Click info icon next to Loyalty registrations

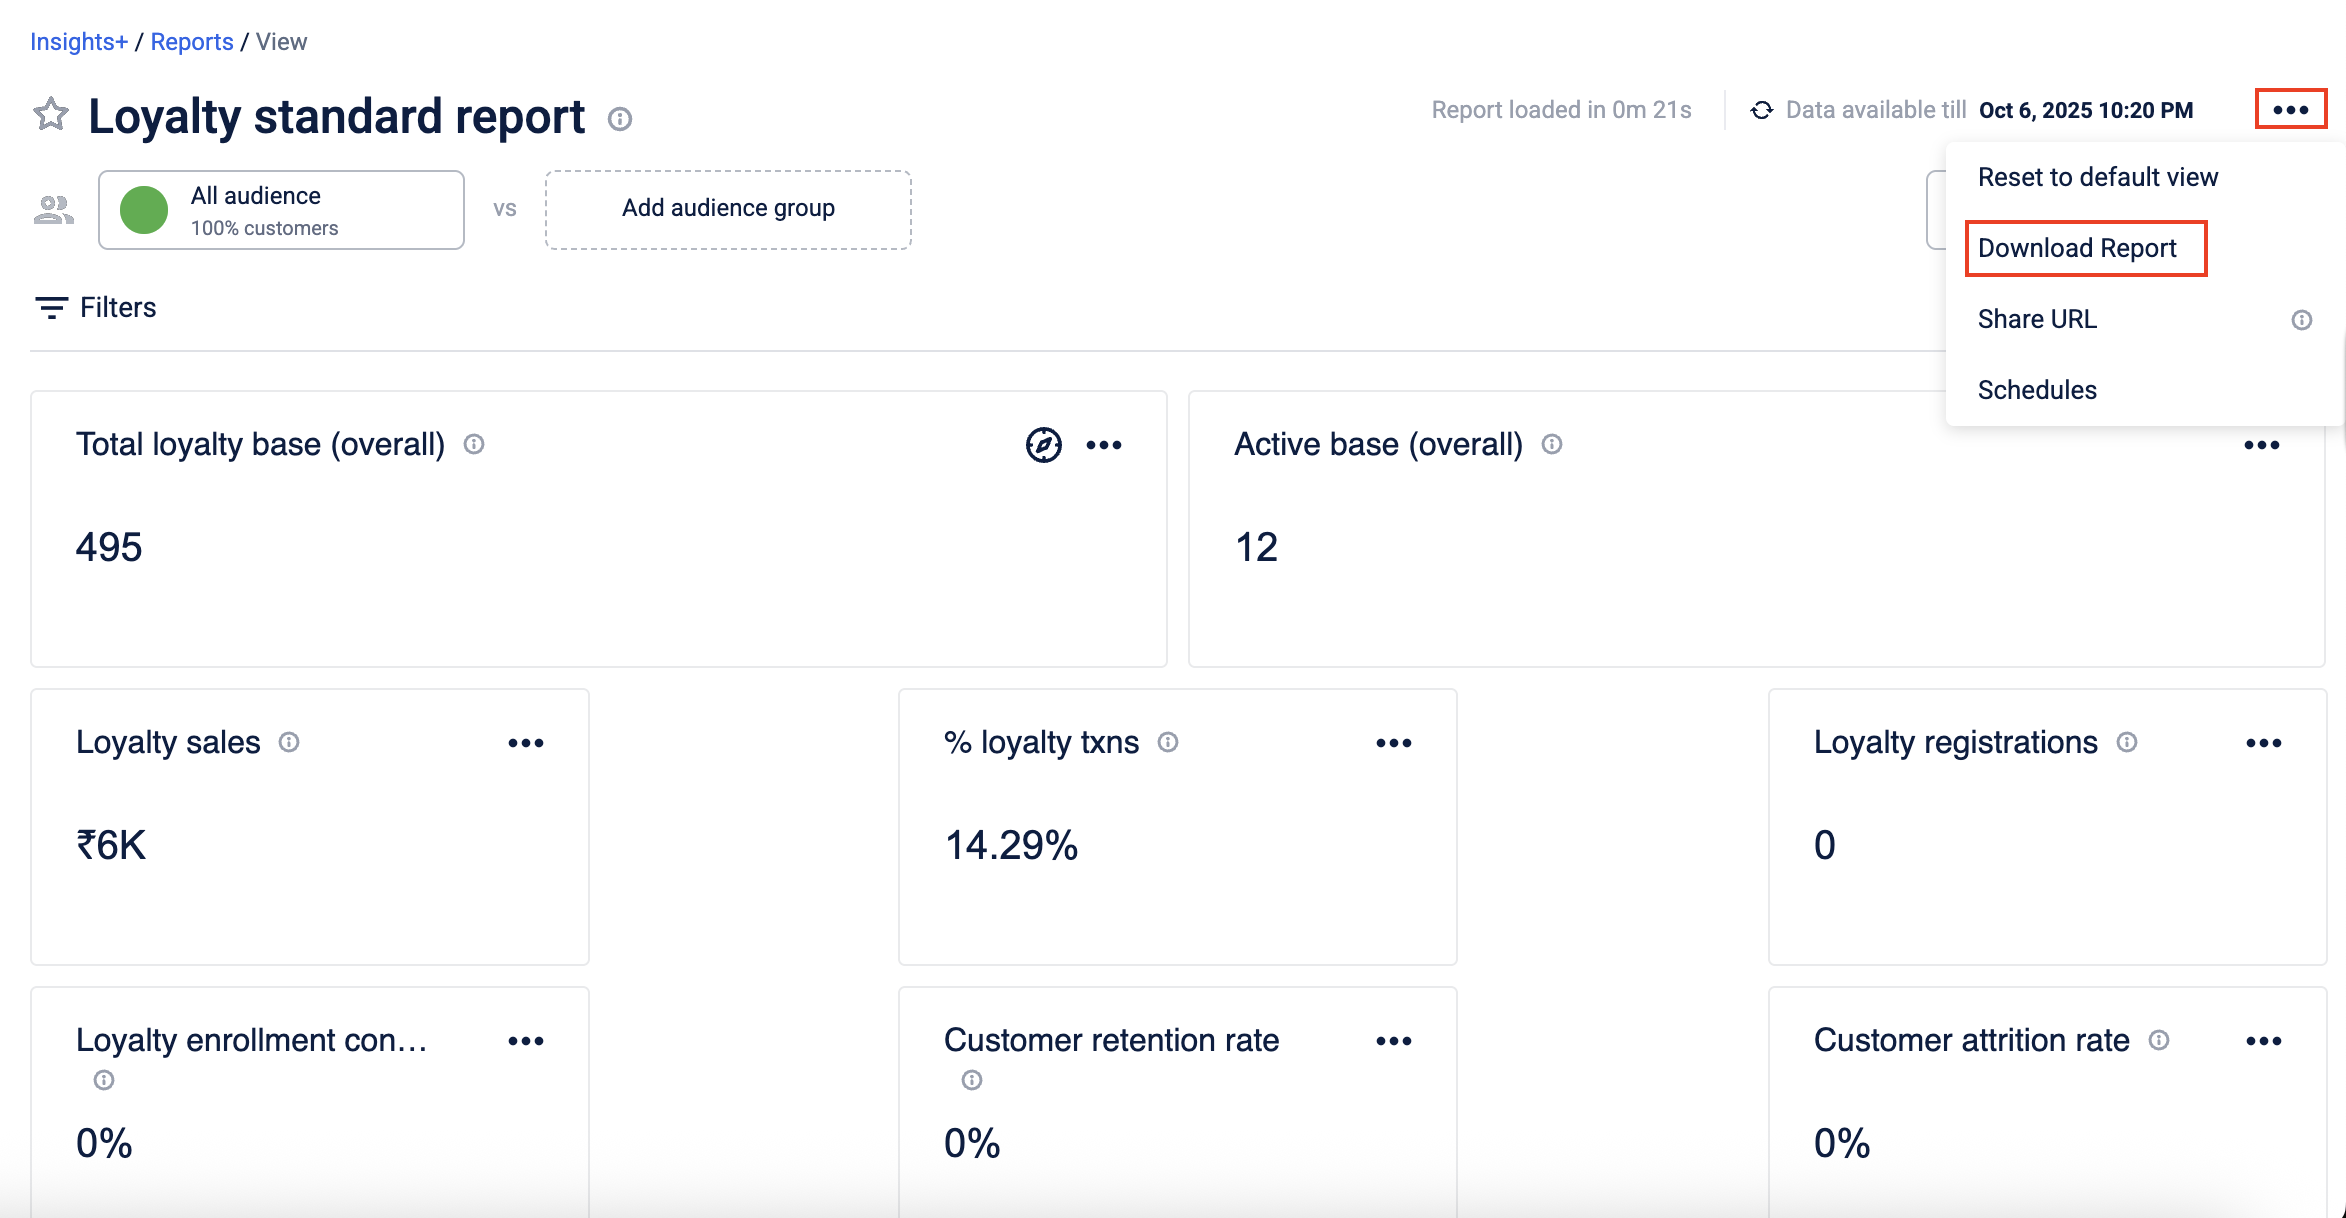click(x=2127, y=742)
